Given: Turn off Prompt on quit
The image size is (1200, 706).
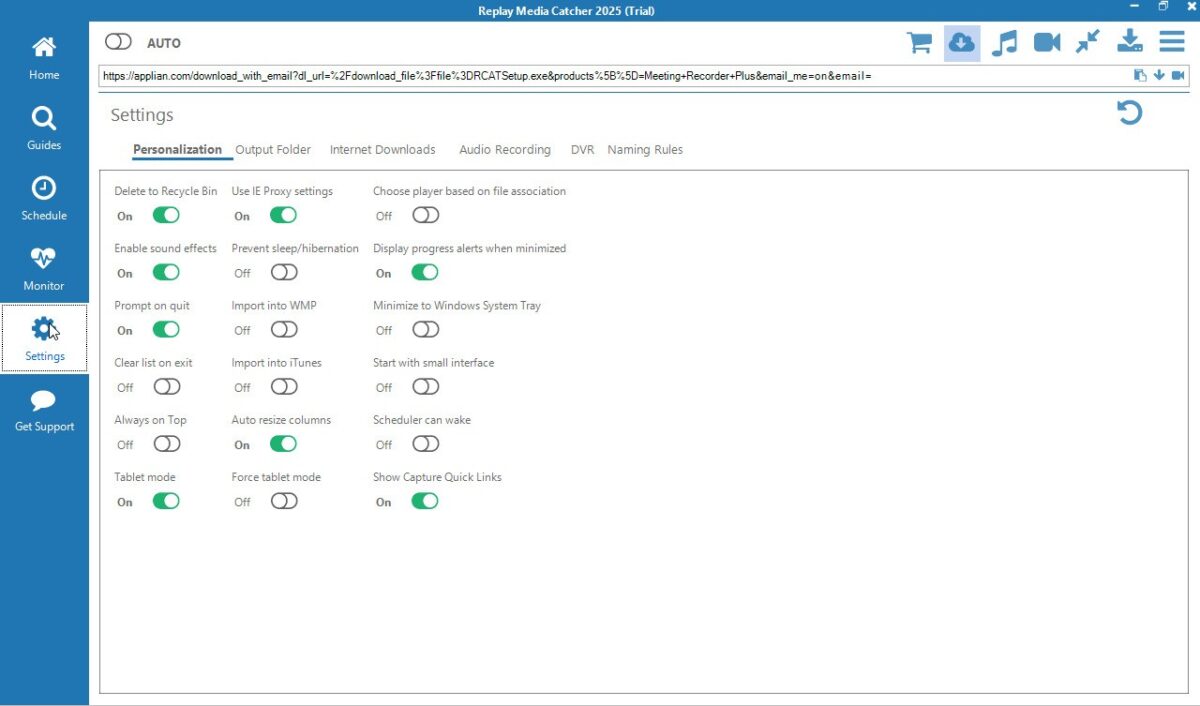Looking at the screenshot, I should pos(166,329).
